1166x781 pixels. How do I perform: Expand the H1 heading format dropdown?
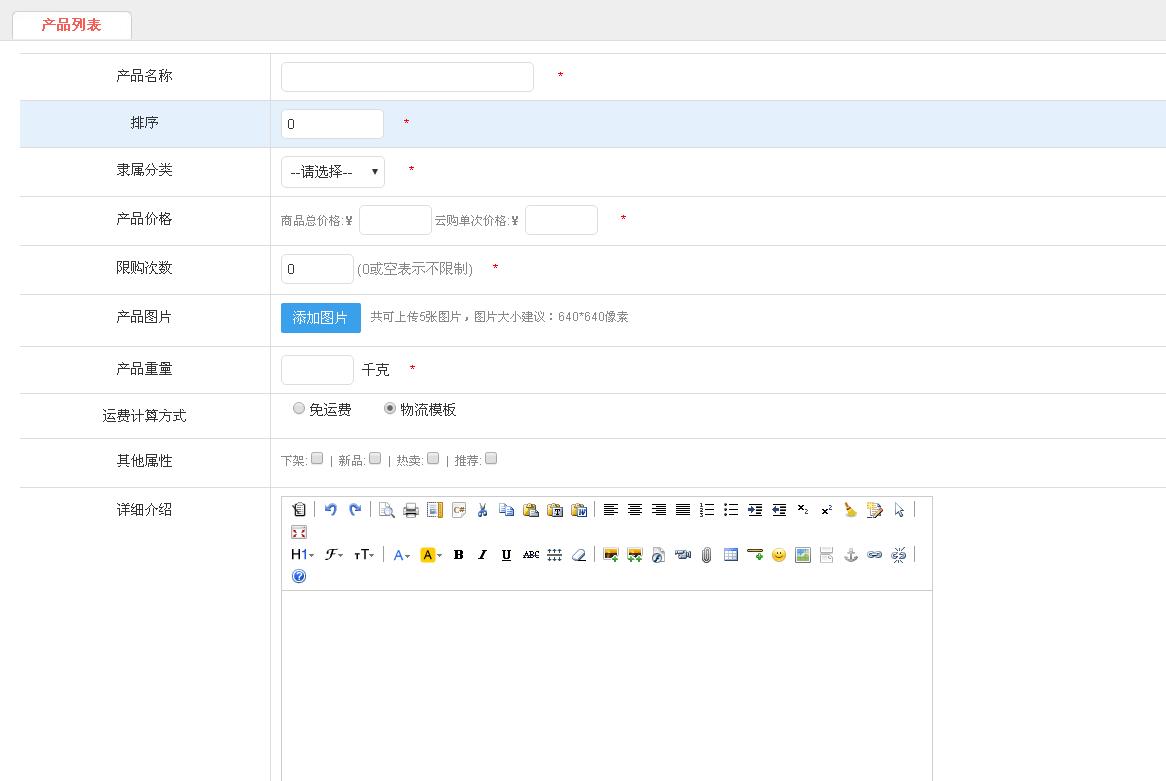coord(302,555)
